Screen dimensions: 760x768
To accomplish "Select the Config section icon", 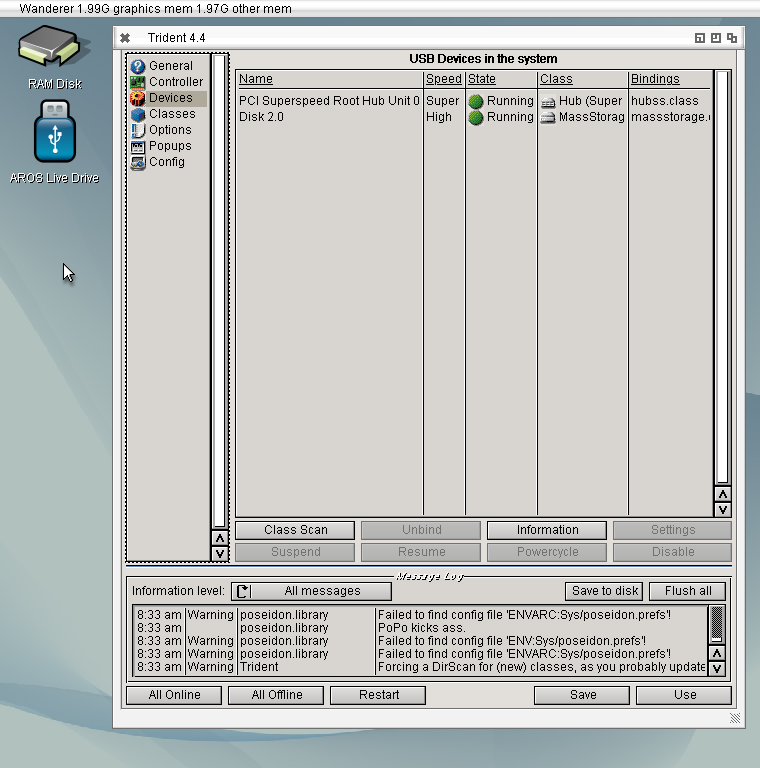I will (138, 162).
